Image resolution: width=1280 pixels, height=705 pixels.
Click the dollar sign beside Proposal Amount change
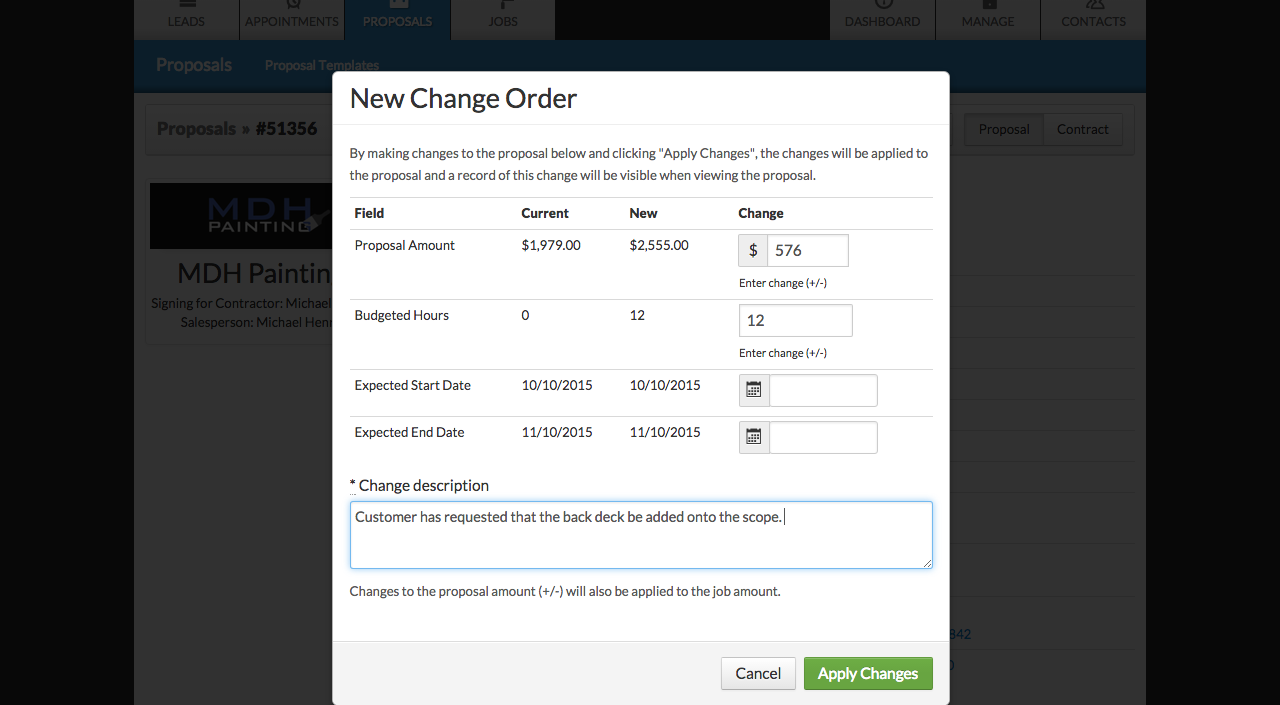[753, 250]
